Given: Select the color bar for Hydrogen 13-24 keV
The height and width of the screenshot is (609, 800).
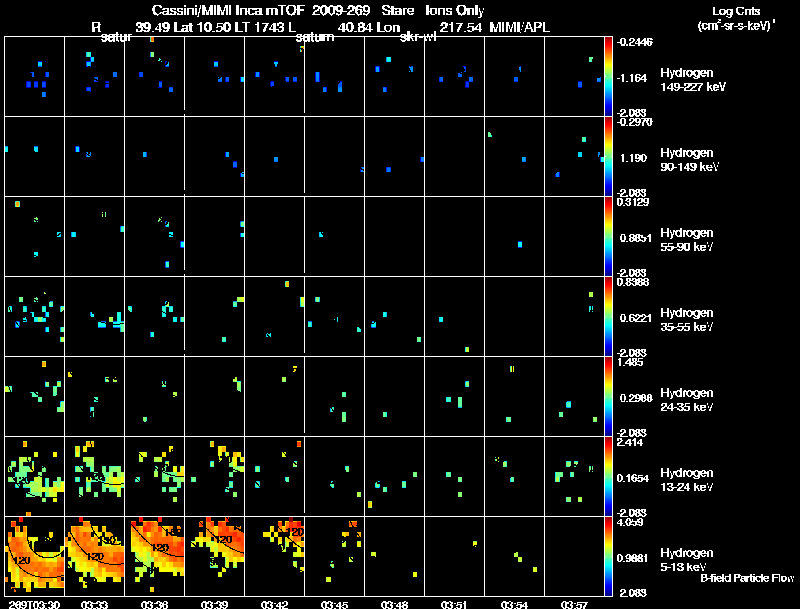Looking at the screenshot, I should point(608,477).
